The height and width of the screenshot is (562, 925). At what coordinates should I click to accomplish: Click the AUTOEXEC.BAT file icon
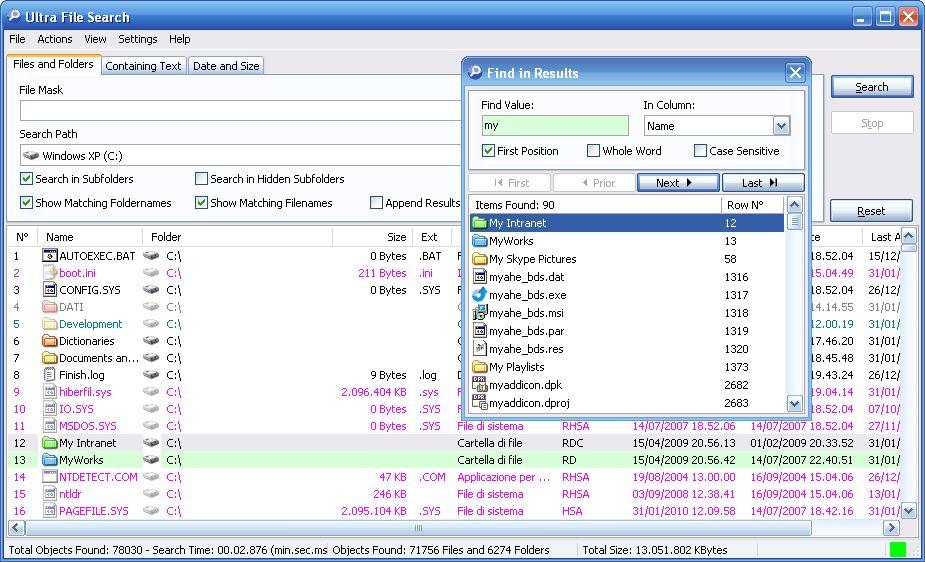[50, 255]
